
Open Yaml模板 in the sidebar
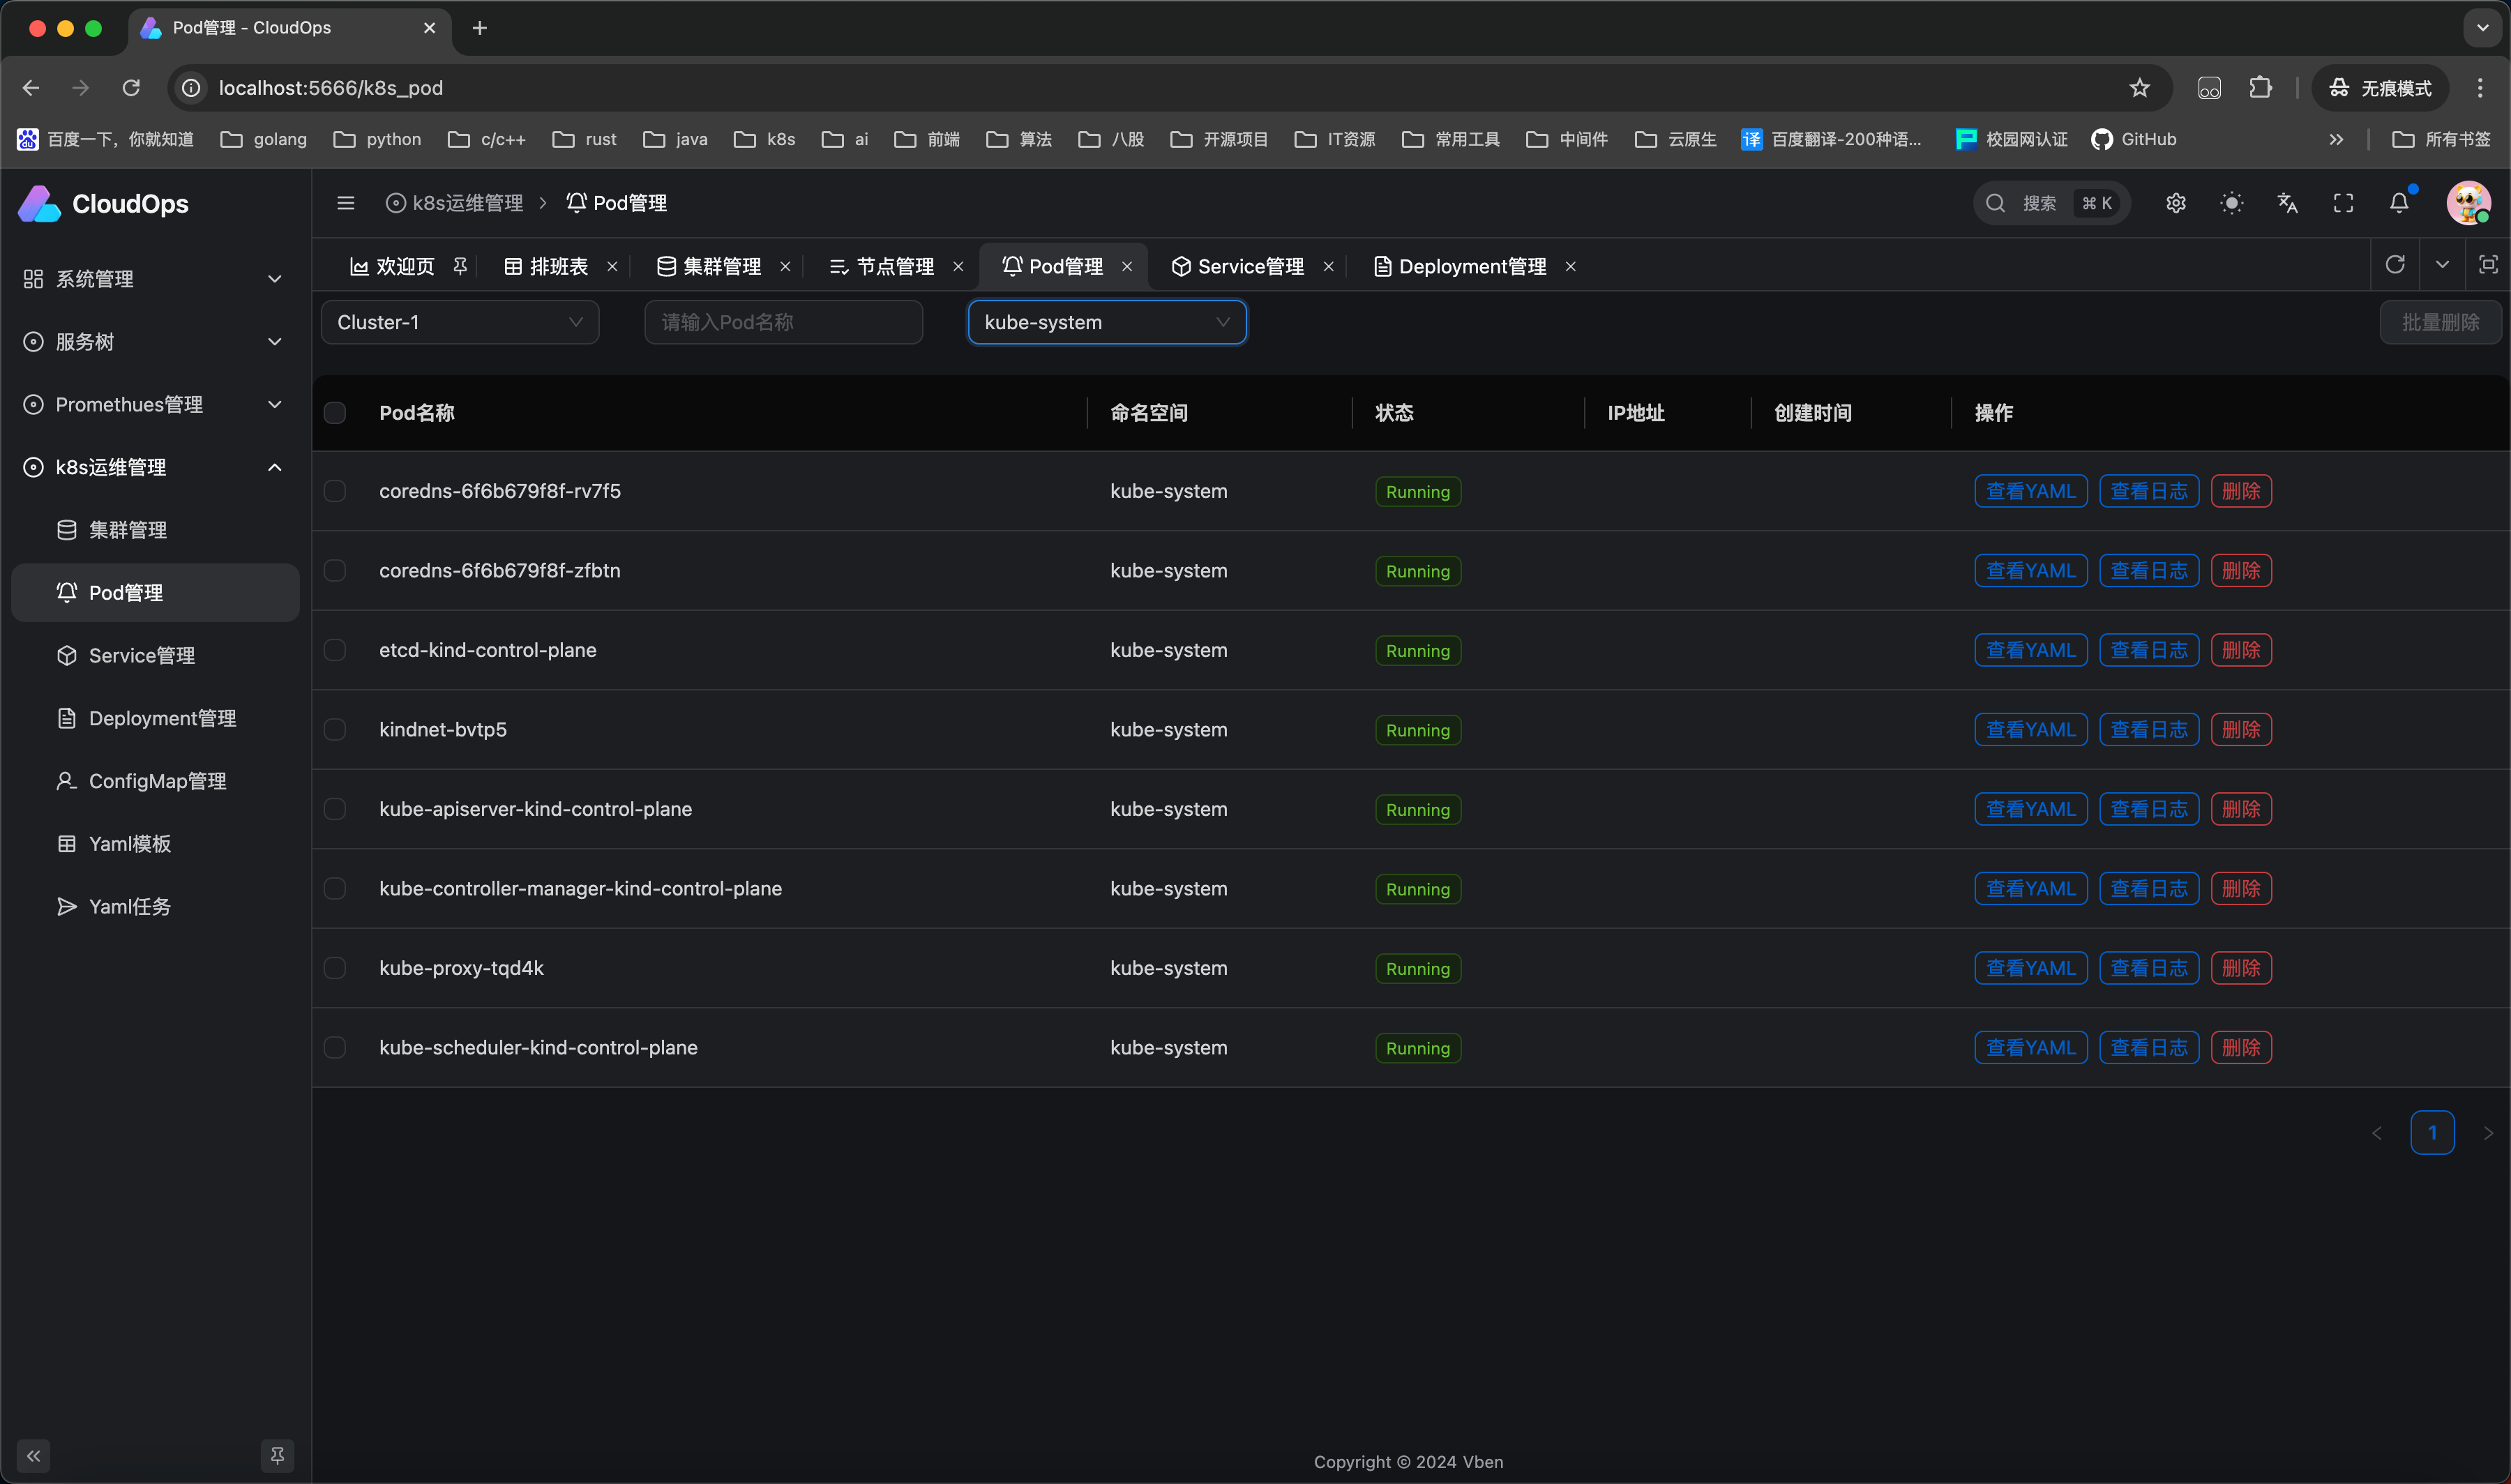pos(155,844)
